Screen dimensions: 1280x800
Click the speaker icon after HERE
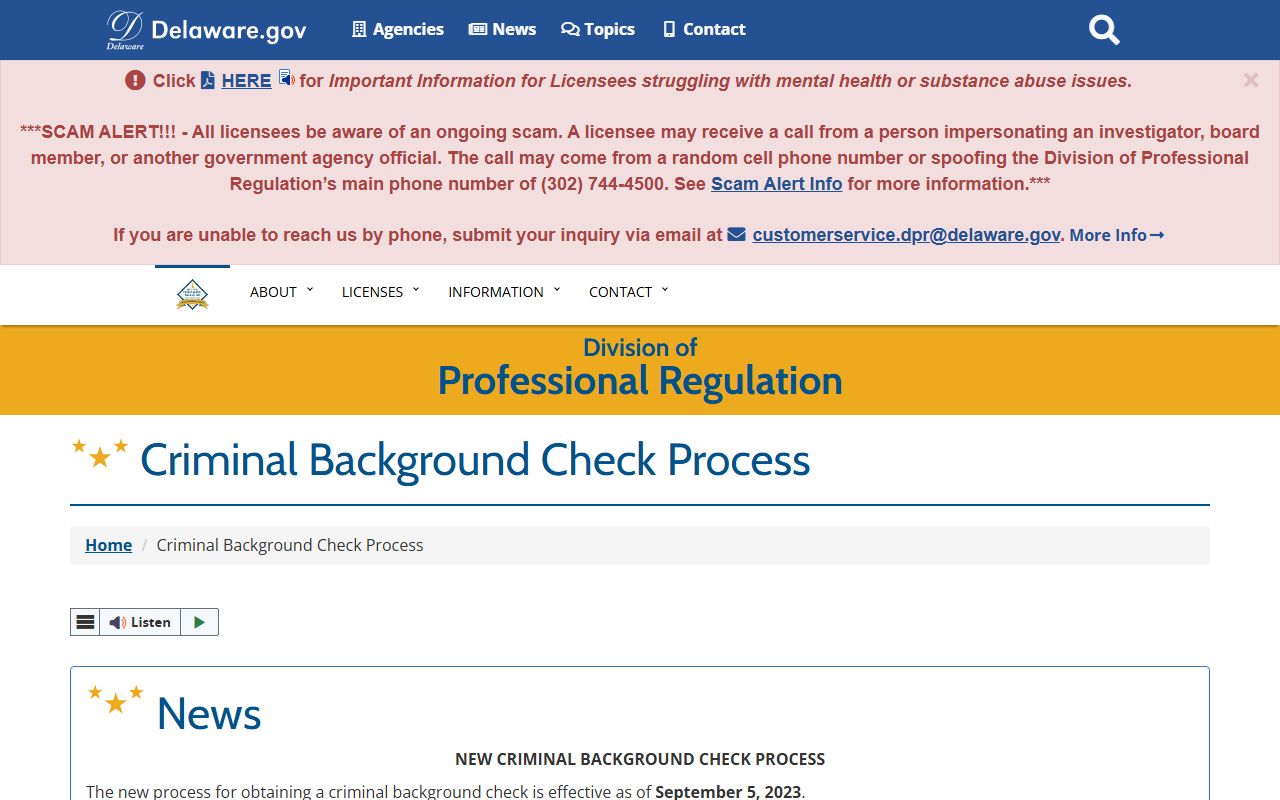coord(286,78)
